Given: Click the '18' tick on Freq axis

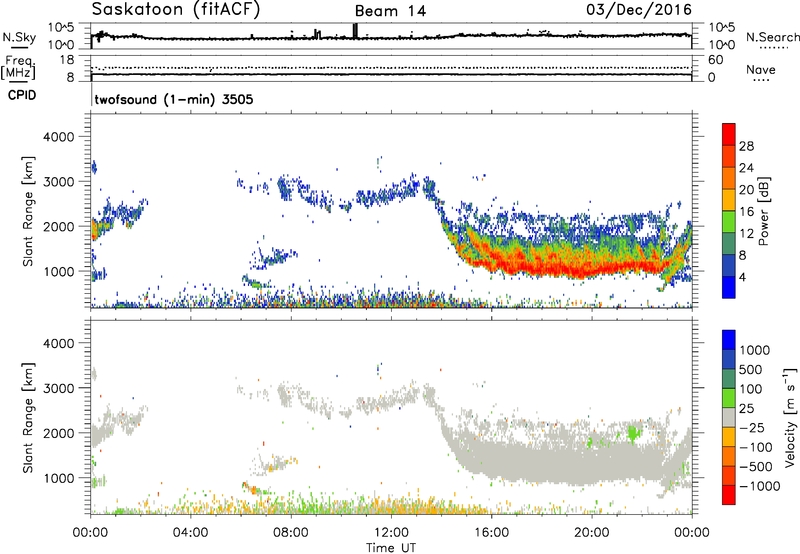Looking at the screenshot, I should click(67, 60).
